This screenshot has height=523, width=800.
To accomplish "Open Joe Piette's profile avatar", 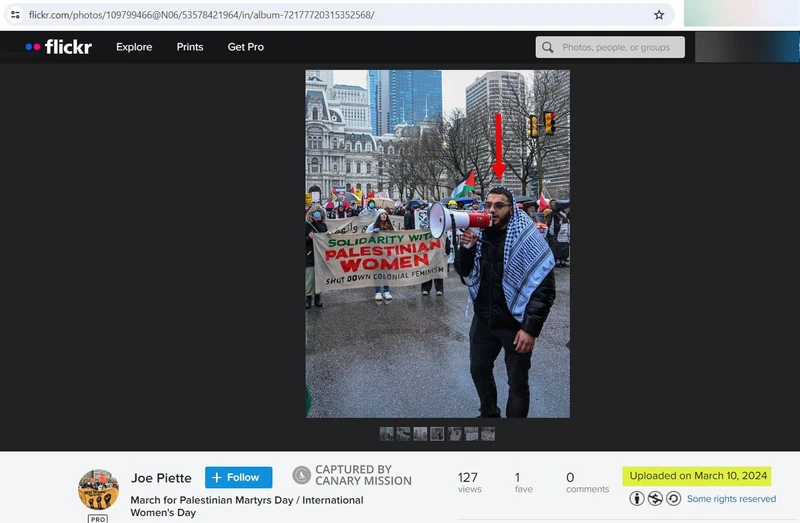I will click(98, 489).
